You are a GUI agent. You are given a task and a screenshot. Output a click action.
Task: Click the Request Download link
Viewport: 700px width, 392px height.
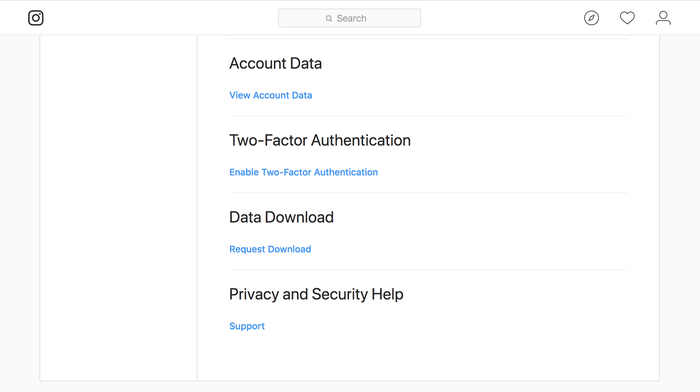(x=270, y=249)
